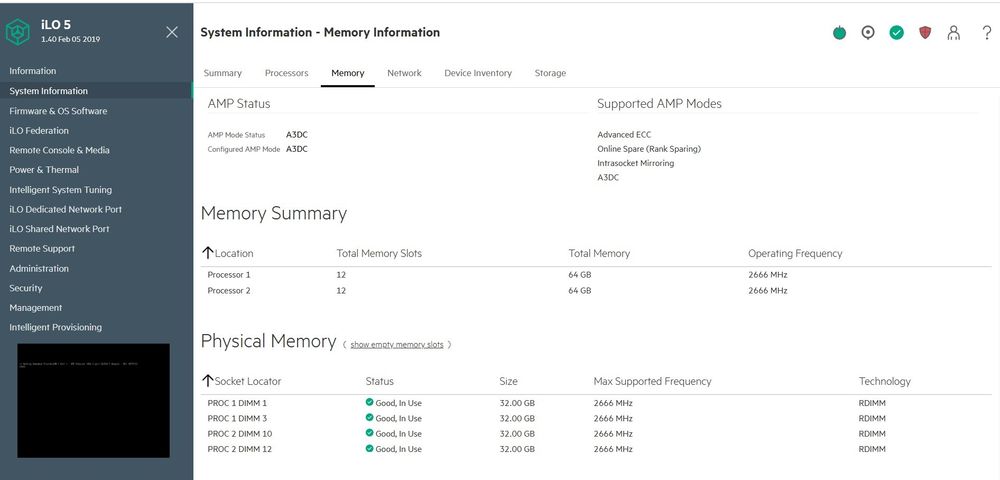Switch to the Storage tab
1000x480 pixels.
pyautogui.click(x=550, y=73)
